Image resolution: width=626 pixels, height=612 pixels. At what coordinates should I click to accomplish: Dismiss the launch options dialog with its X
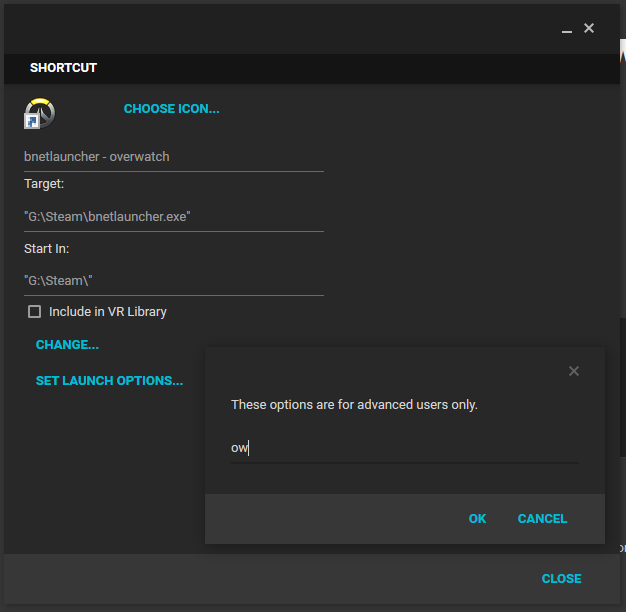tap(574, 371)
